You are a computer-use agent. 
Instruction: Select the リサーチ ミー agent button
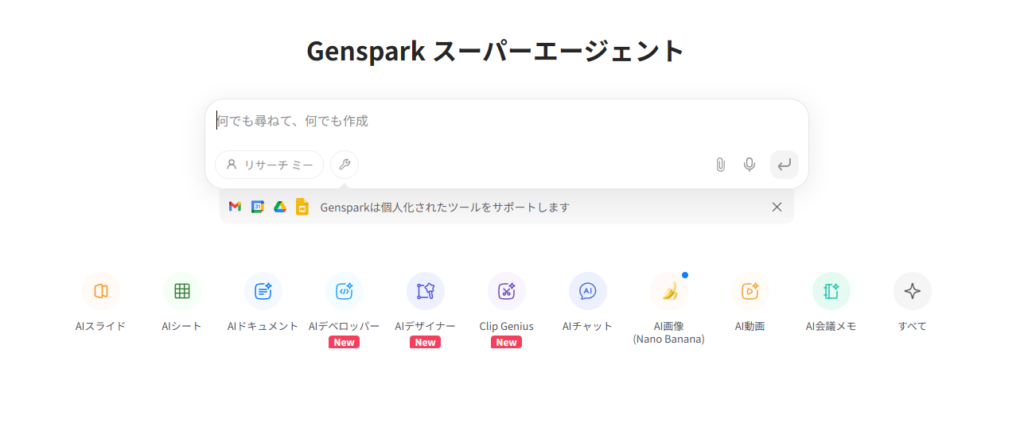269,164
